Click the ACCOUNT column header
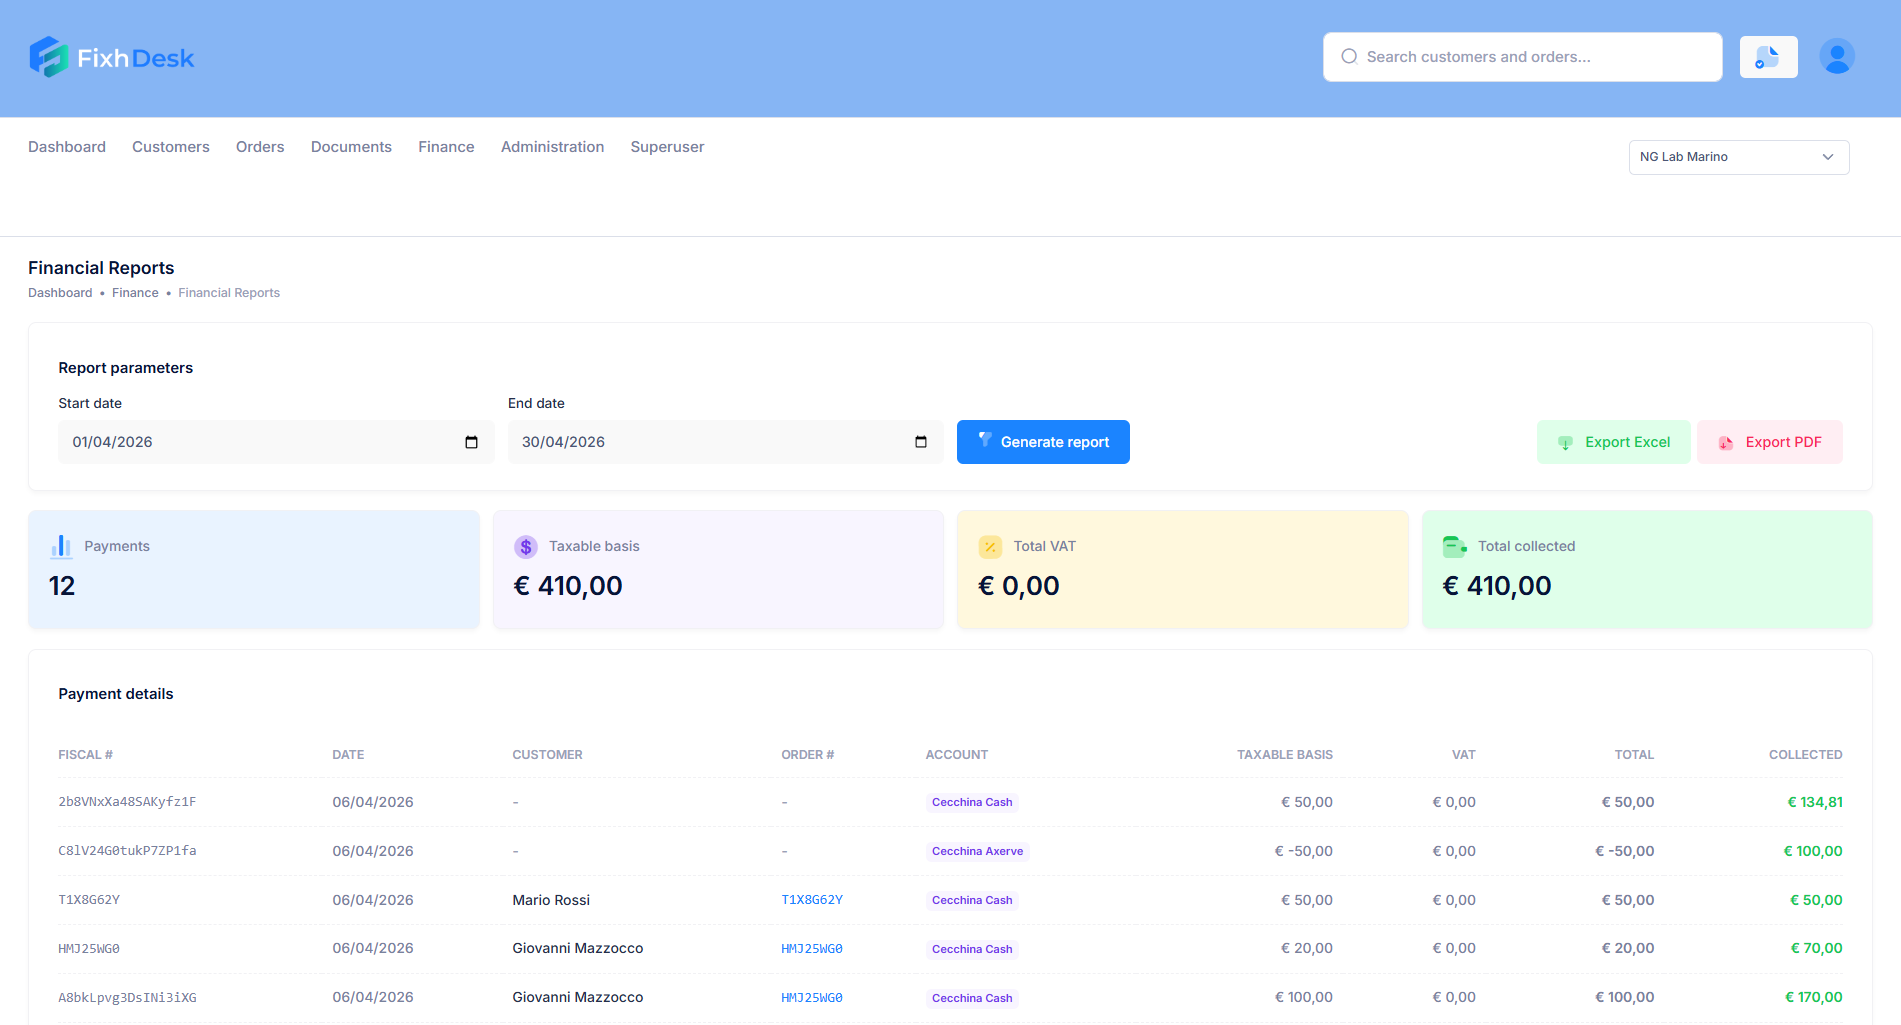 tap(956, 755)
